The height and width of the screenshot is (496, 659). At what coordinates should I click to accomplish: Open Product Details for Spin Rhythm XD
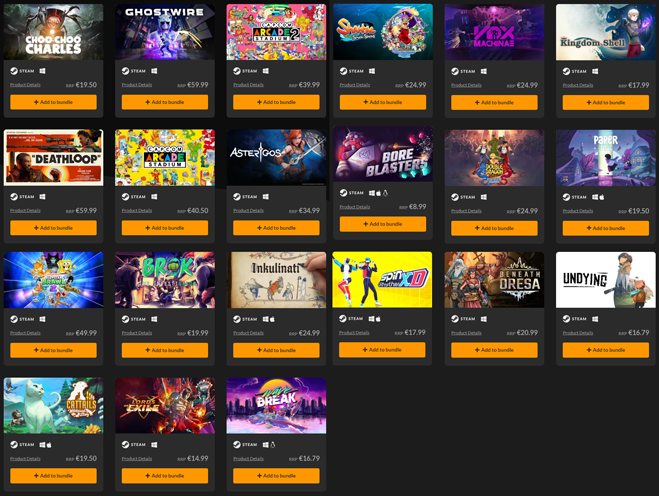click(354, 333)
